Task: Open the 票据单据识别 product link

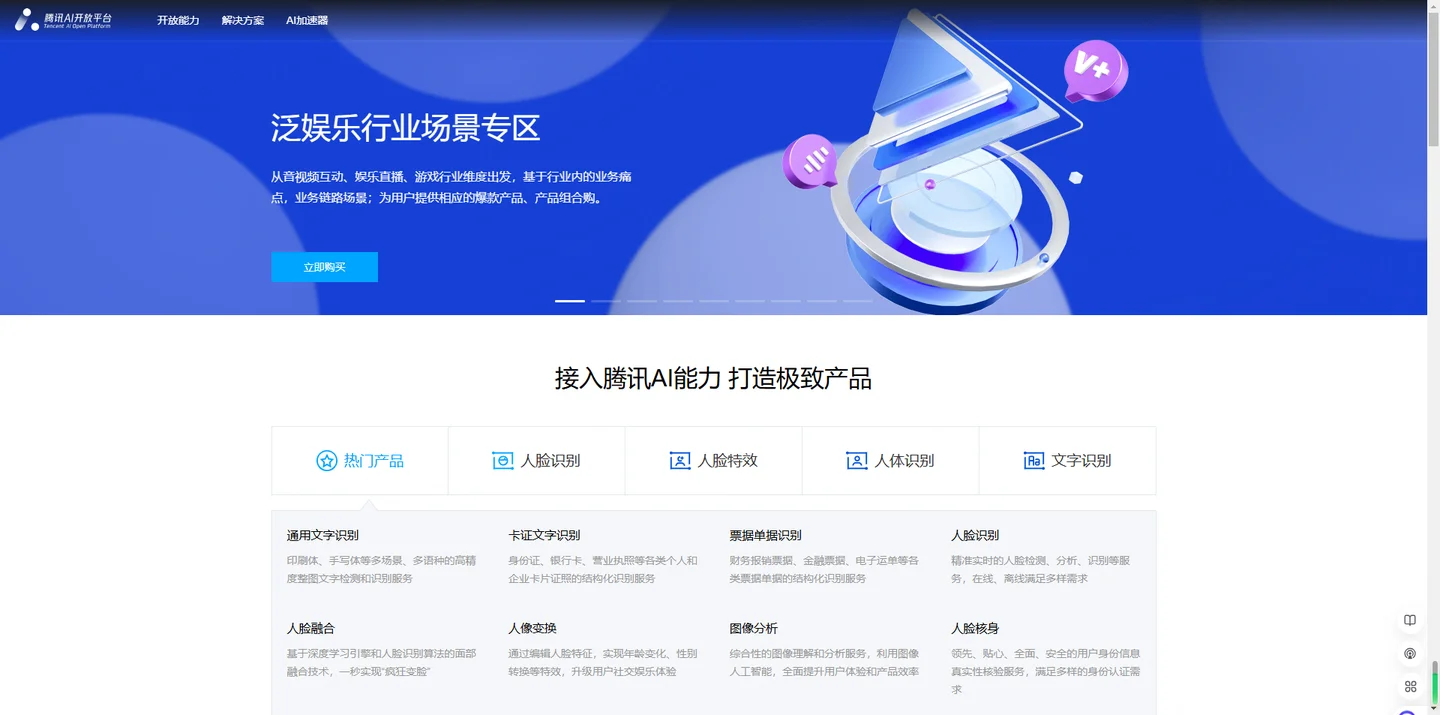Action: click(x=766, y=536)
